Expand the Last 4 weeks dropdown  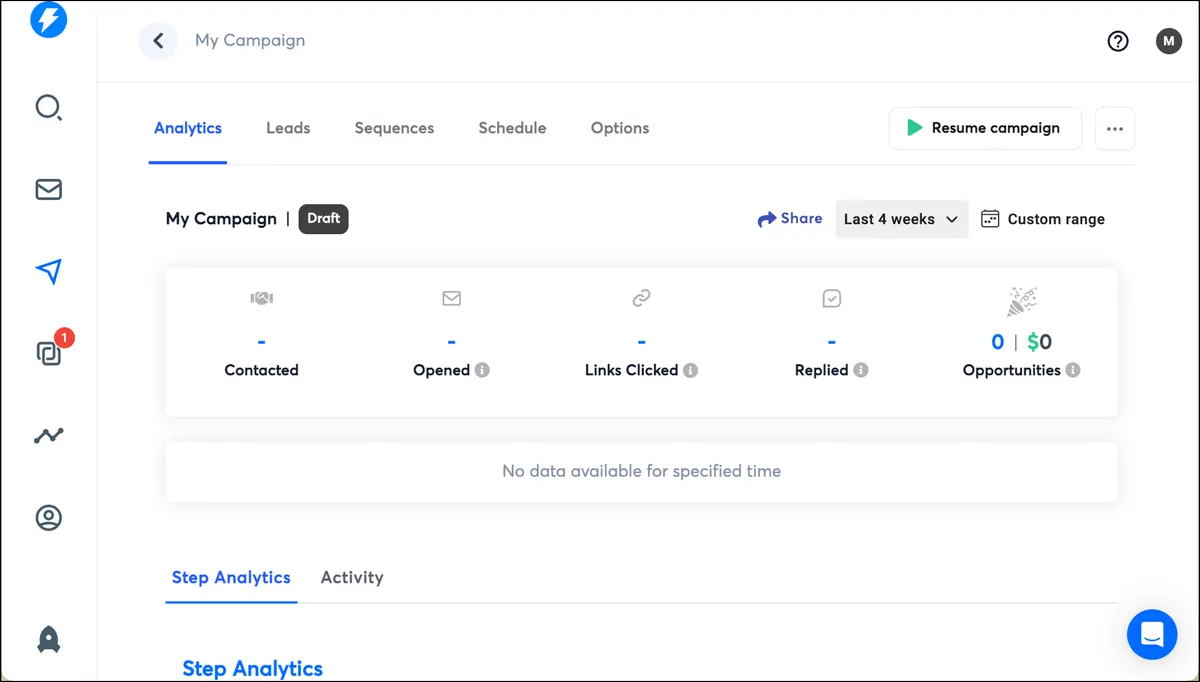coord(902,219)
